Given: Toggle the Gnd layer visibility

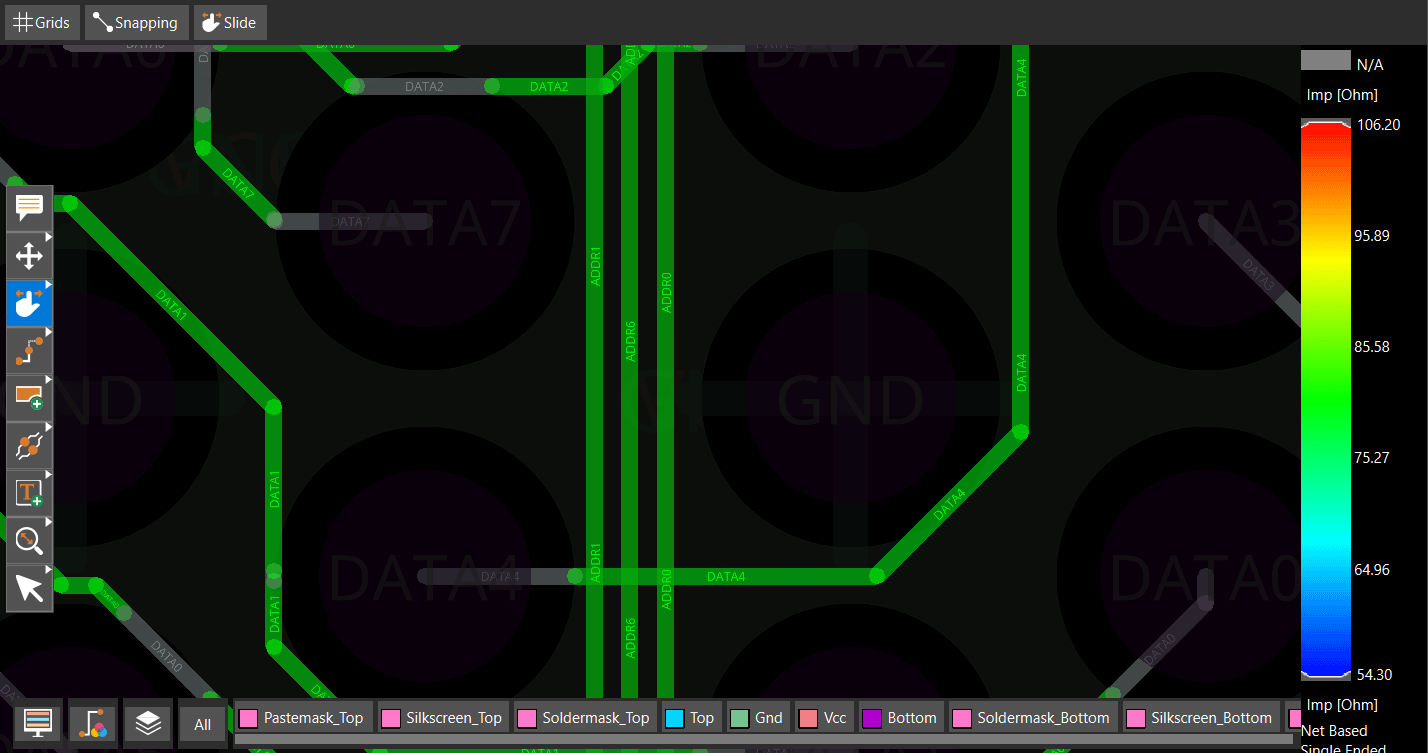Looking at the screenshot, I should coord(757,718).
